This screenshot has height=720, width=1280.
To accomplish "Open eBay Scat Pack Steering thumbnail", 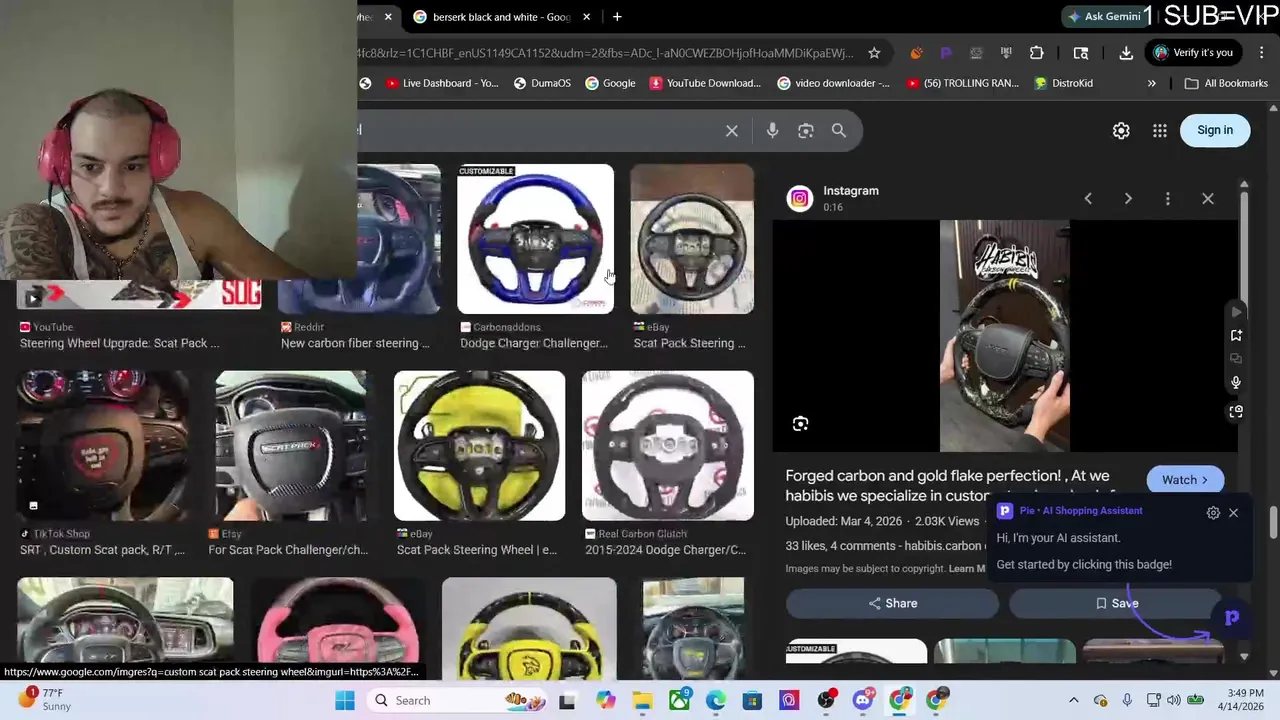I will [692, 239].
